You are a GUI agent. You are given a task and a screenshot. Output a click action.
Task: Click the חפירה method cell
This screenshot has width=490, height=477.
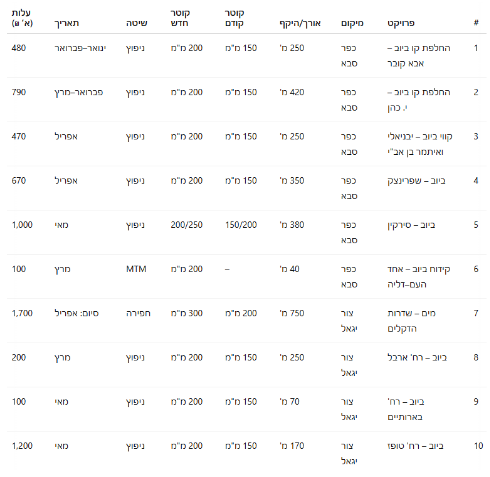138,313
